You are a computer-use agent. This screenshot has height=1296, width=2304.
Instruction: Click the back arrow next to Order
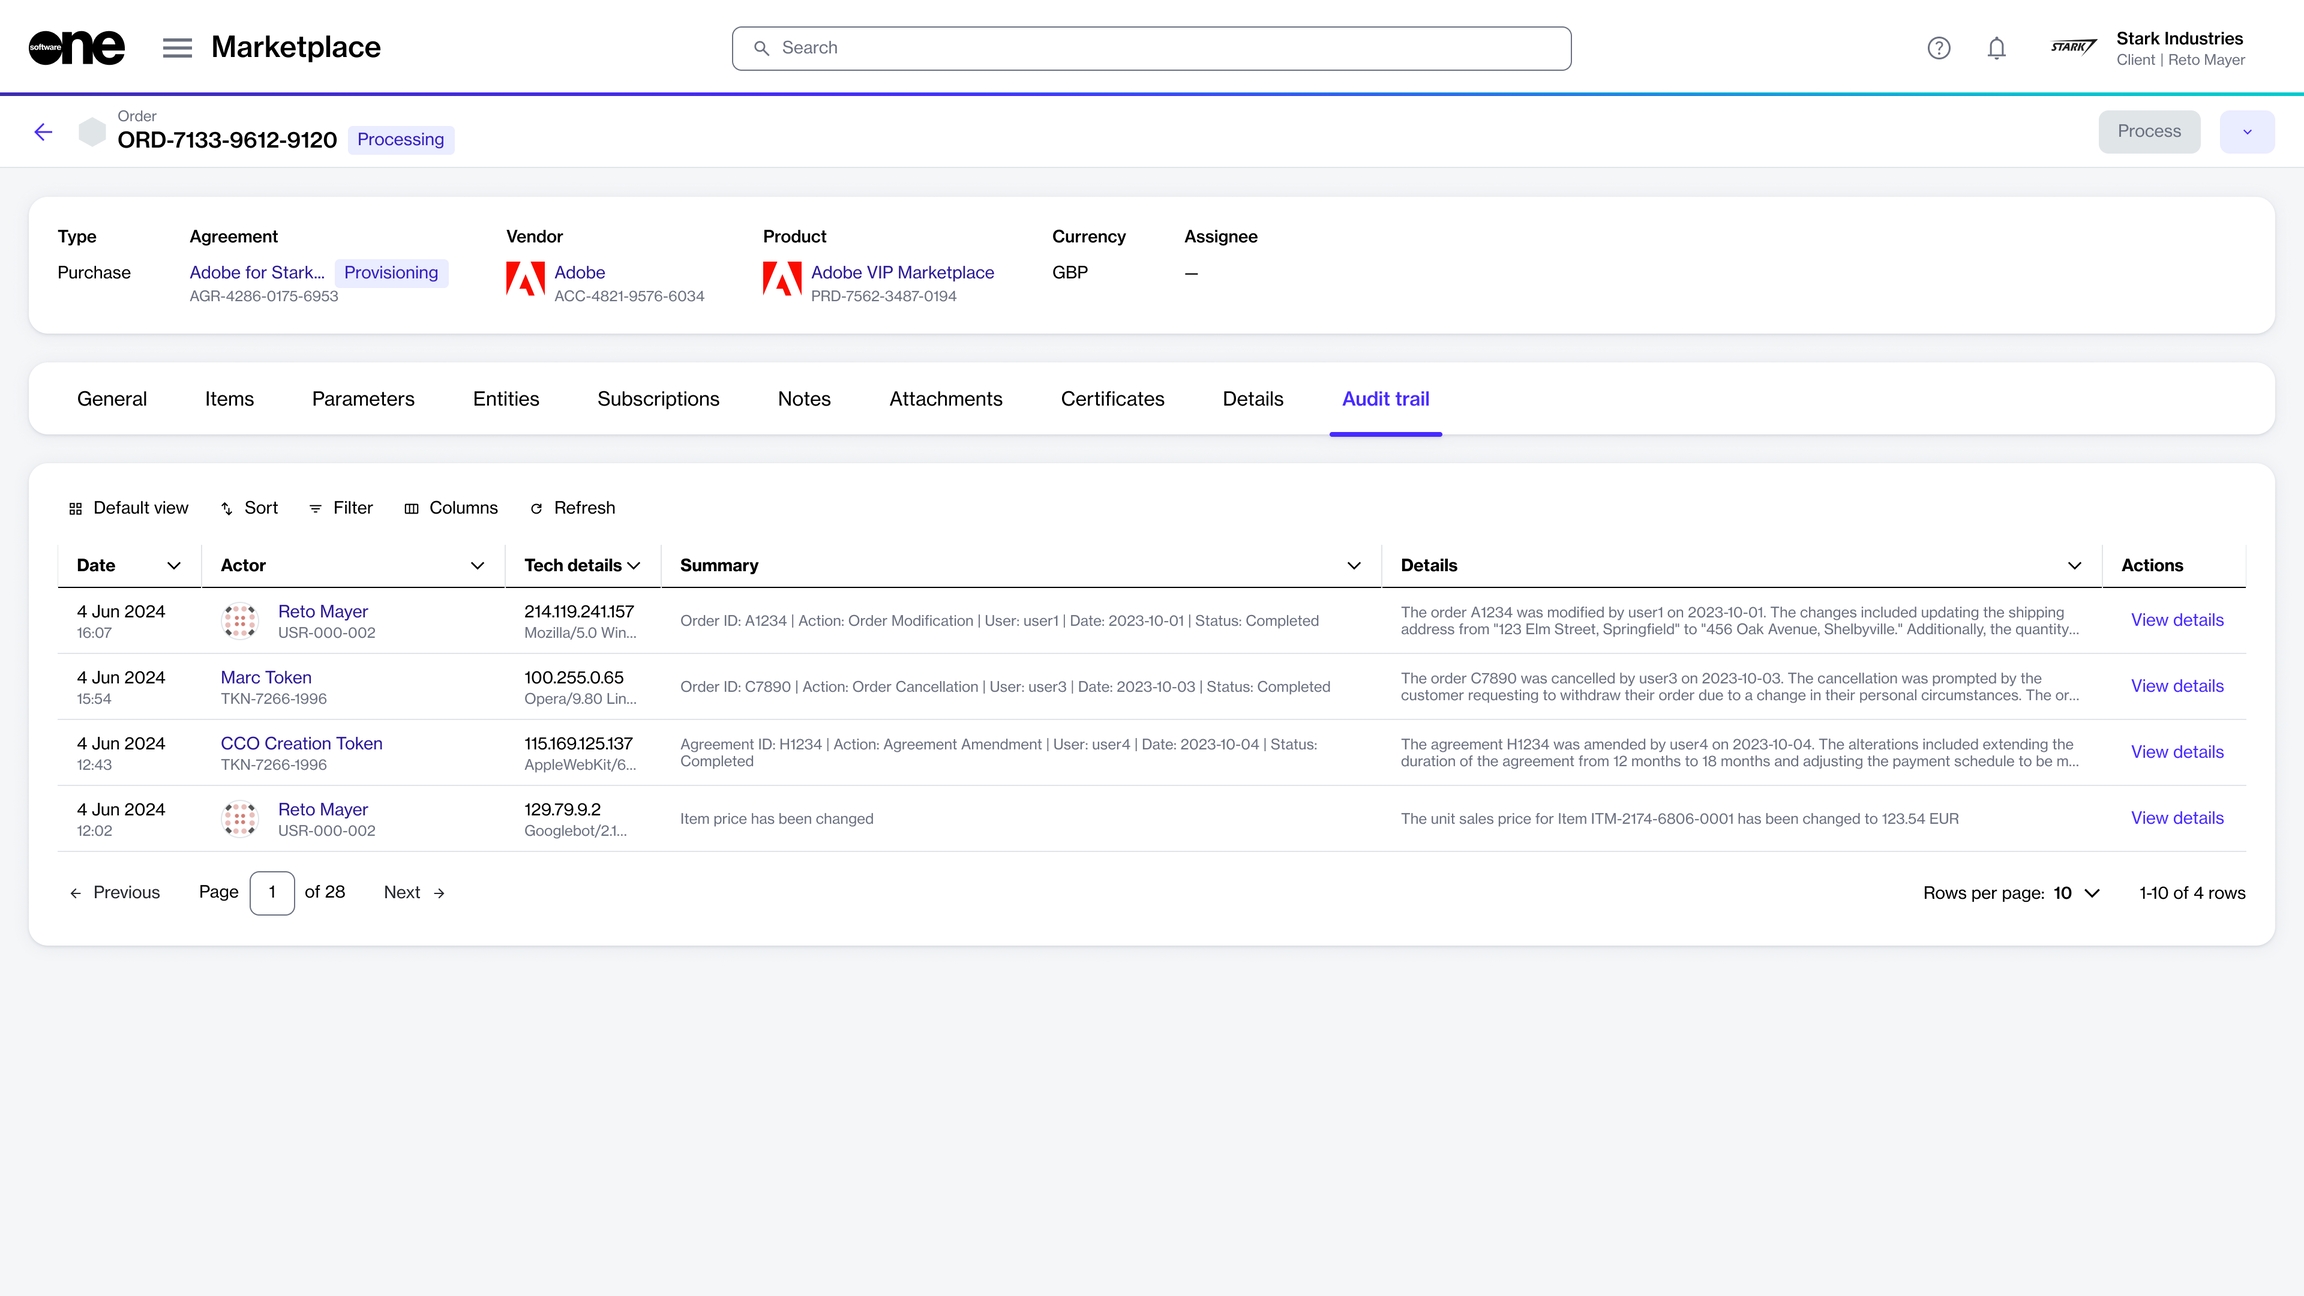coord(43,132)
